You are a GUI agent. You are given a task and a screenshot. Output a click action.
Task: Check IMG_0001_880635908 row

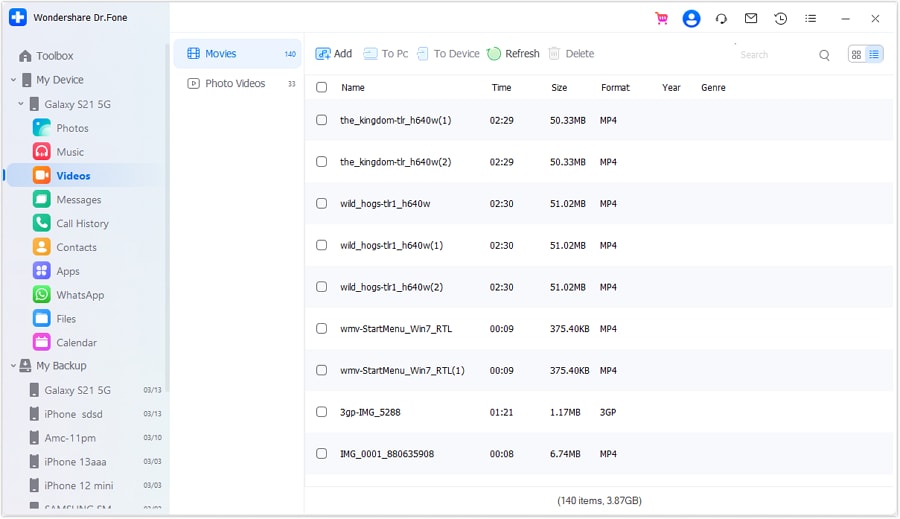(321, 454)
